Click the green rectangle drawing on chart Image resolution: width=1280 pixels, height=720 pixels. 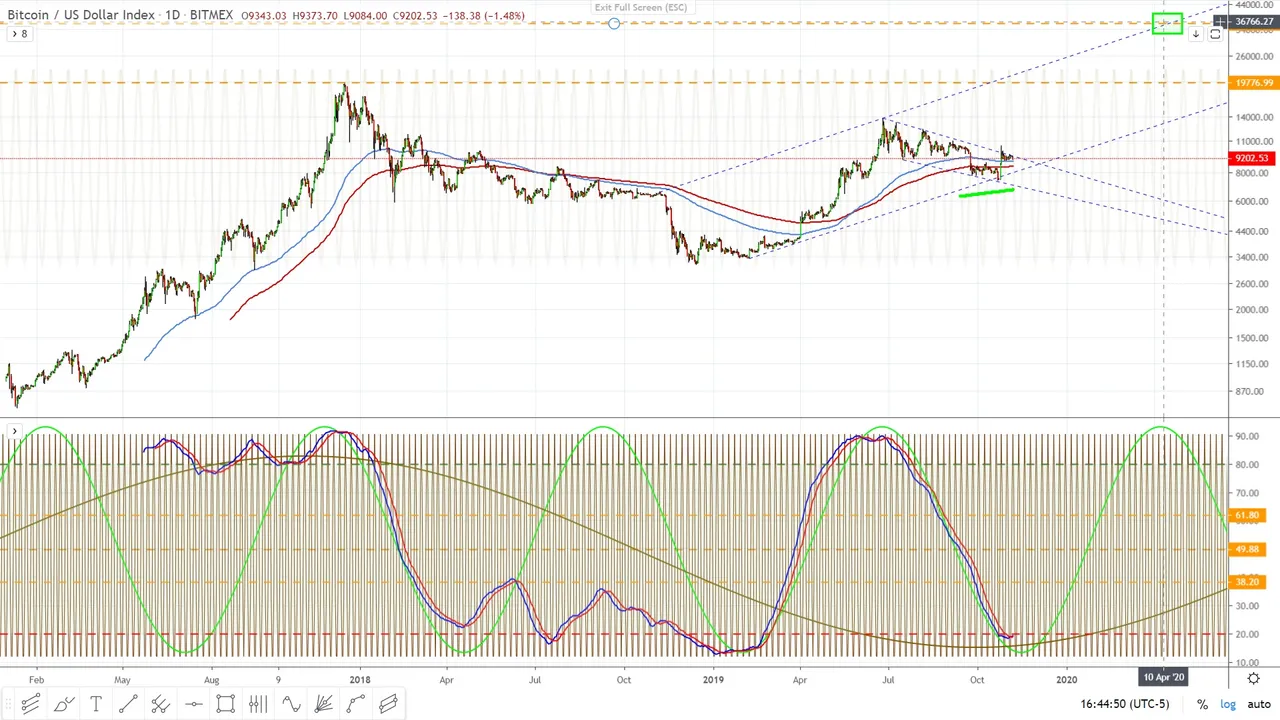[1167, 23]
